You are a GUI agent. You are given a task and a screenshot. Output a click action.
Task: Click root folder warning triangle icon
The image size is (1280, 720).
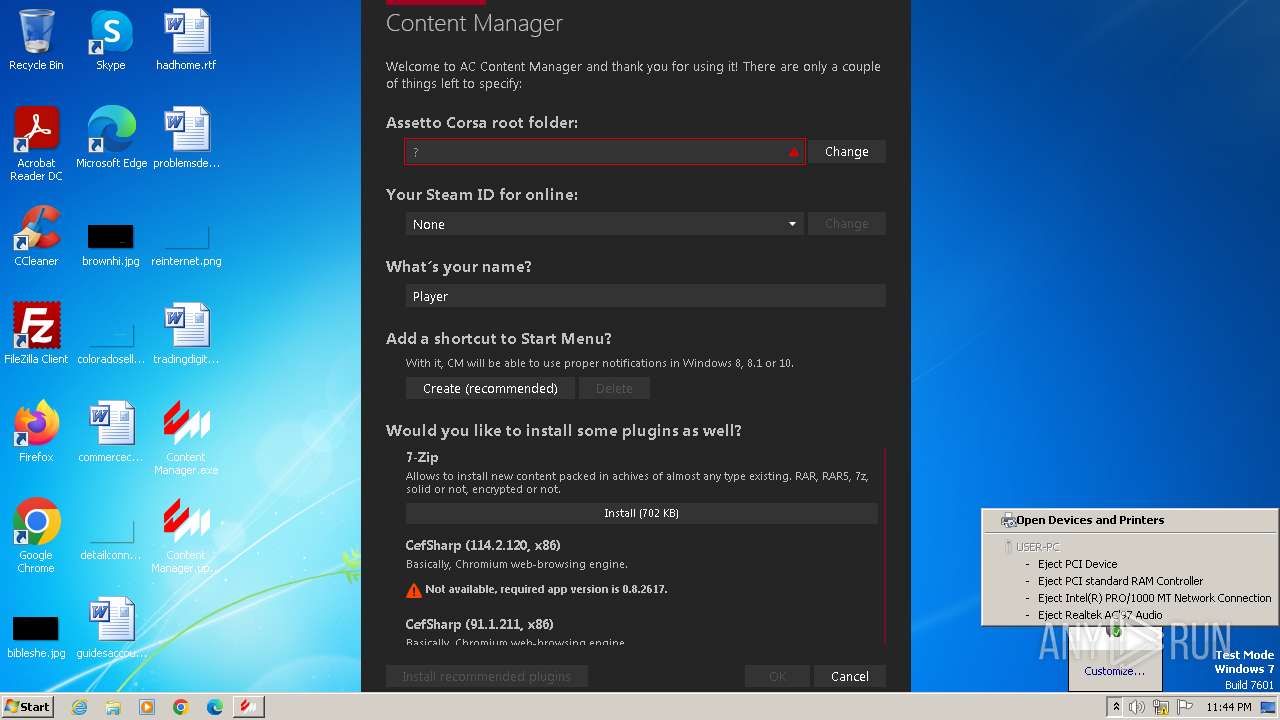794,152
